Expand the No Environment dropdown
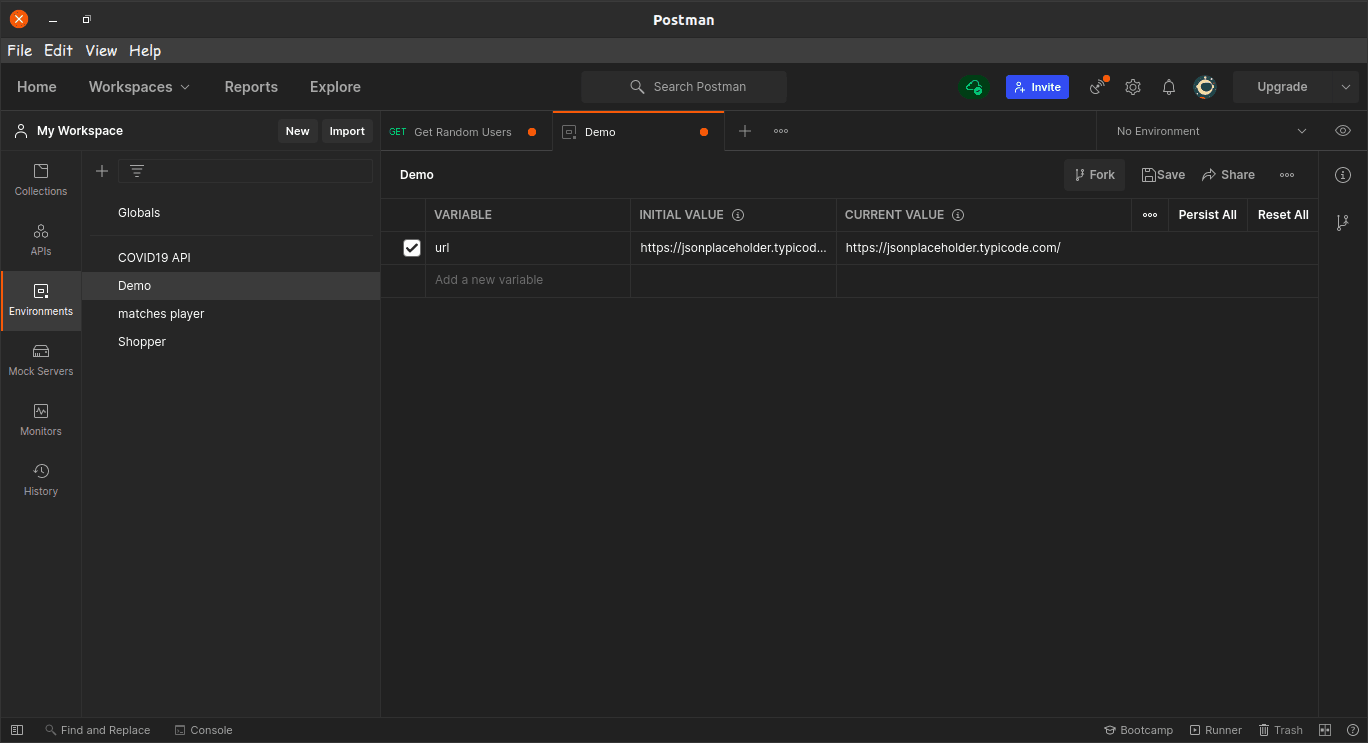 [1212, 131]
